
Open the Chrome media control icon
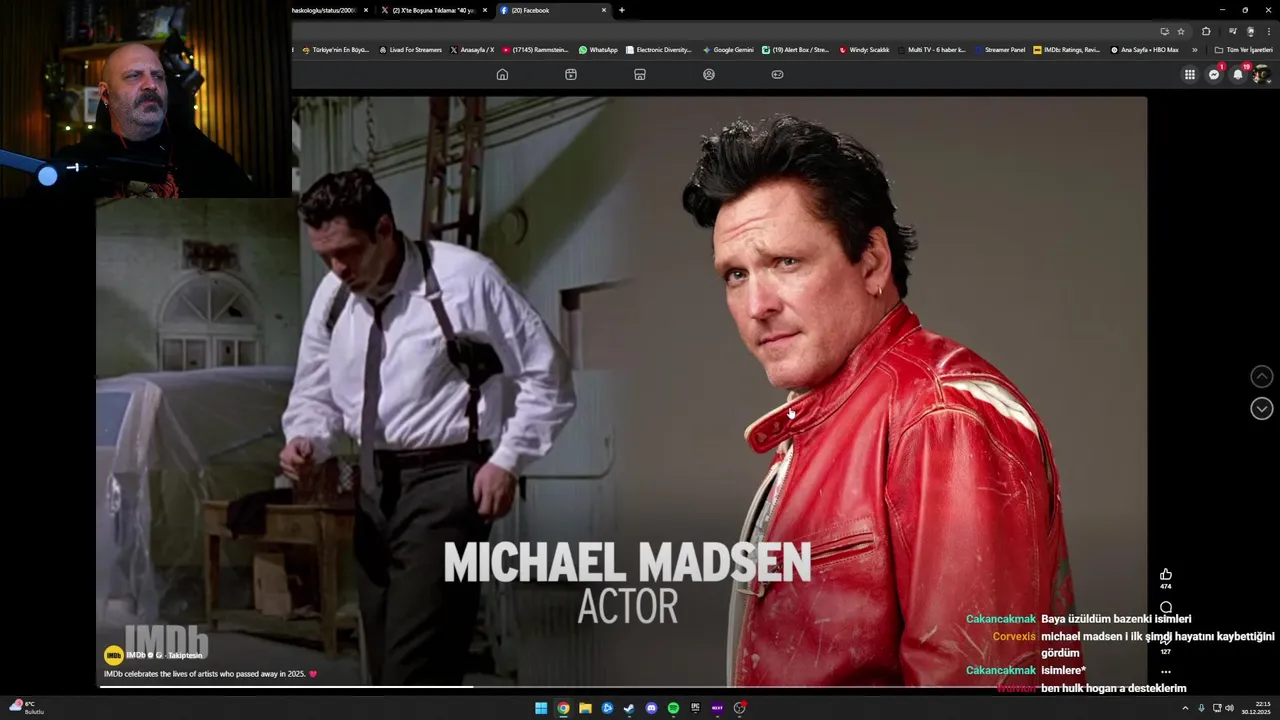(1232, 31)
